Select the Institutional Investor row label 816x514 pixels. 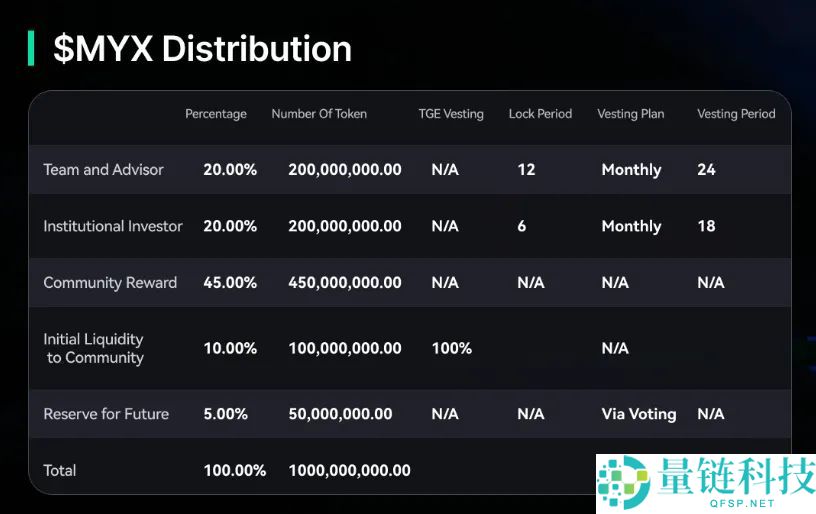[113, 226]
